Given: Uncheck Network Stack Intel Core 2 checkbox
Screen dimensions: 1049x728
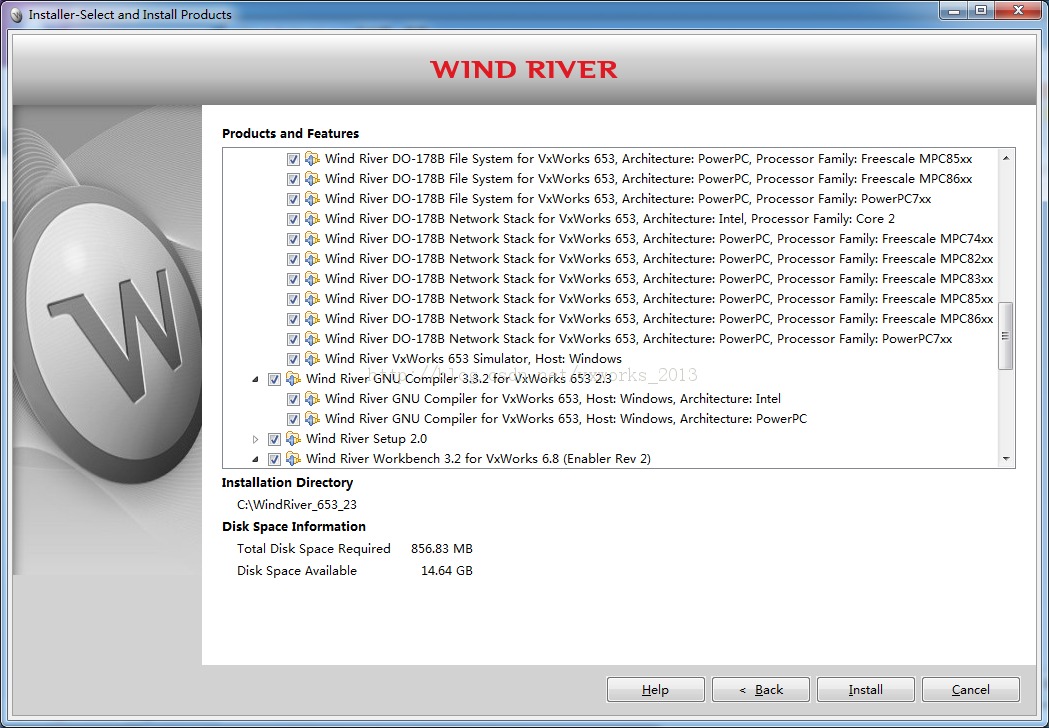Looking at the screenshot, I should tap(293, 219).
